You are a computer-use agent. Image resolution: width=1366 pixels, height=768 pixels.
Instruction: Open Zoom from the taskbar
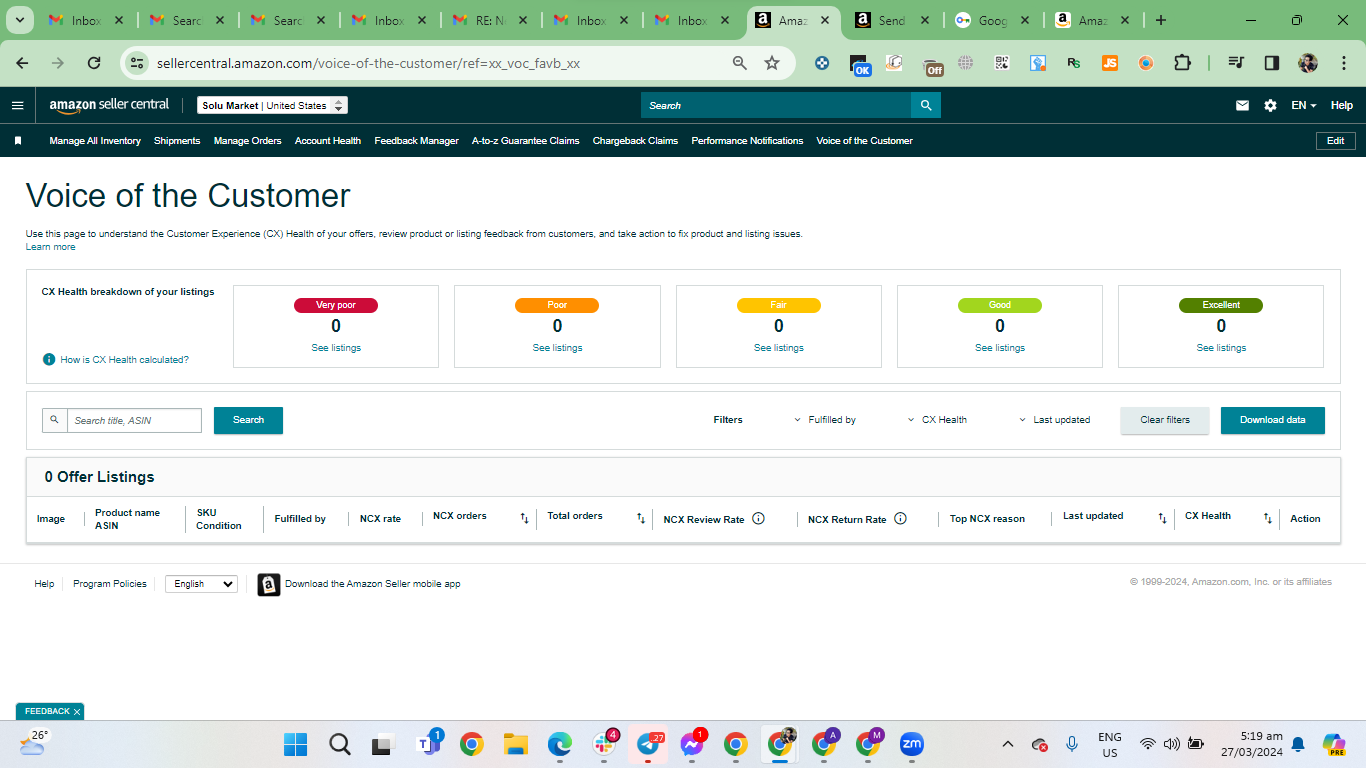tap(911, 744)
